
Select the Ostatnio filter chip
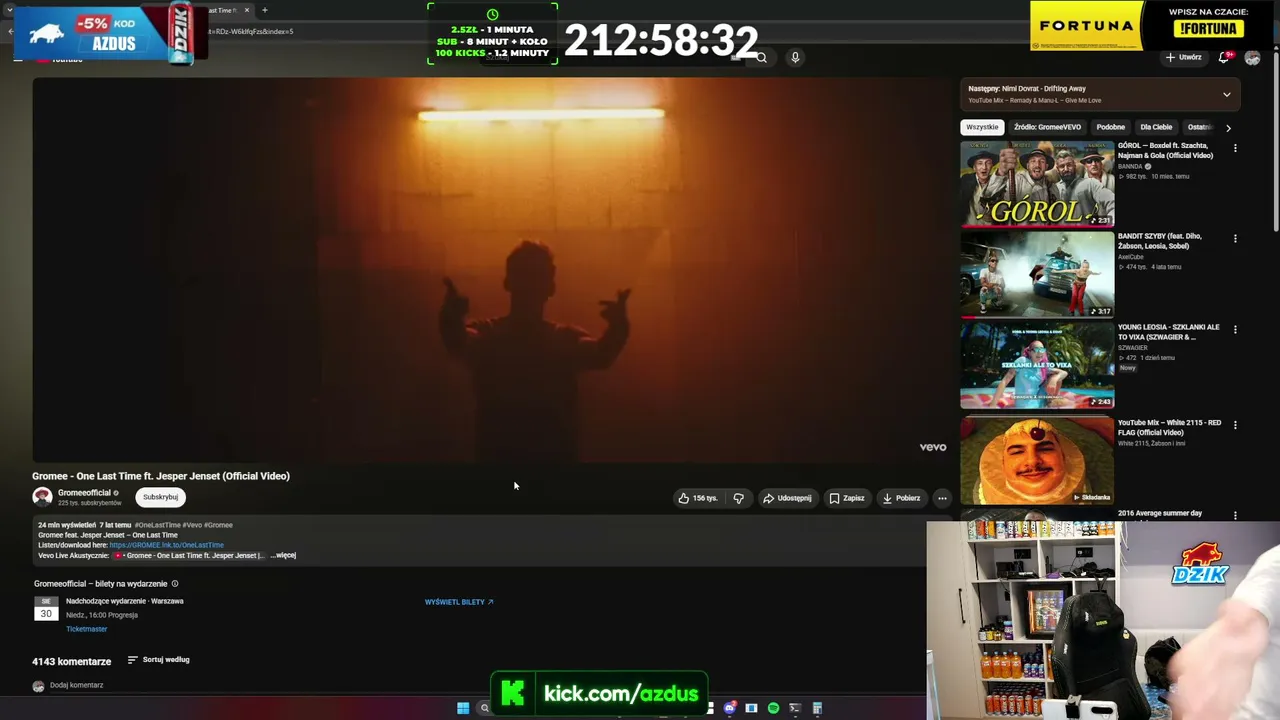tap(1199, 127)
